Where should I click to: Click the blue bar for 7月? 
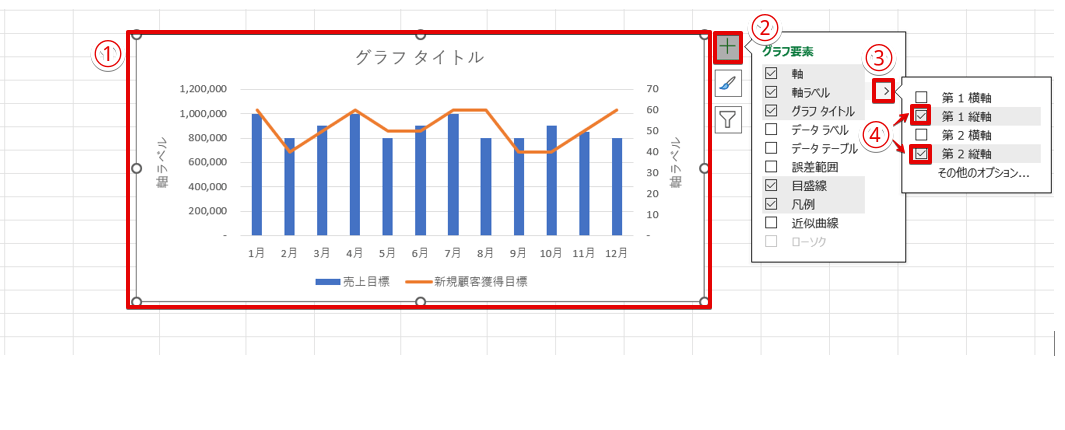click(453, 175)
